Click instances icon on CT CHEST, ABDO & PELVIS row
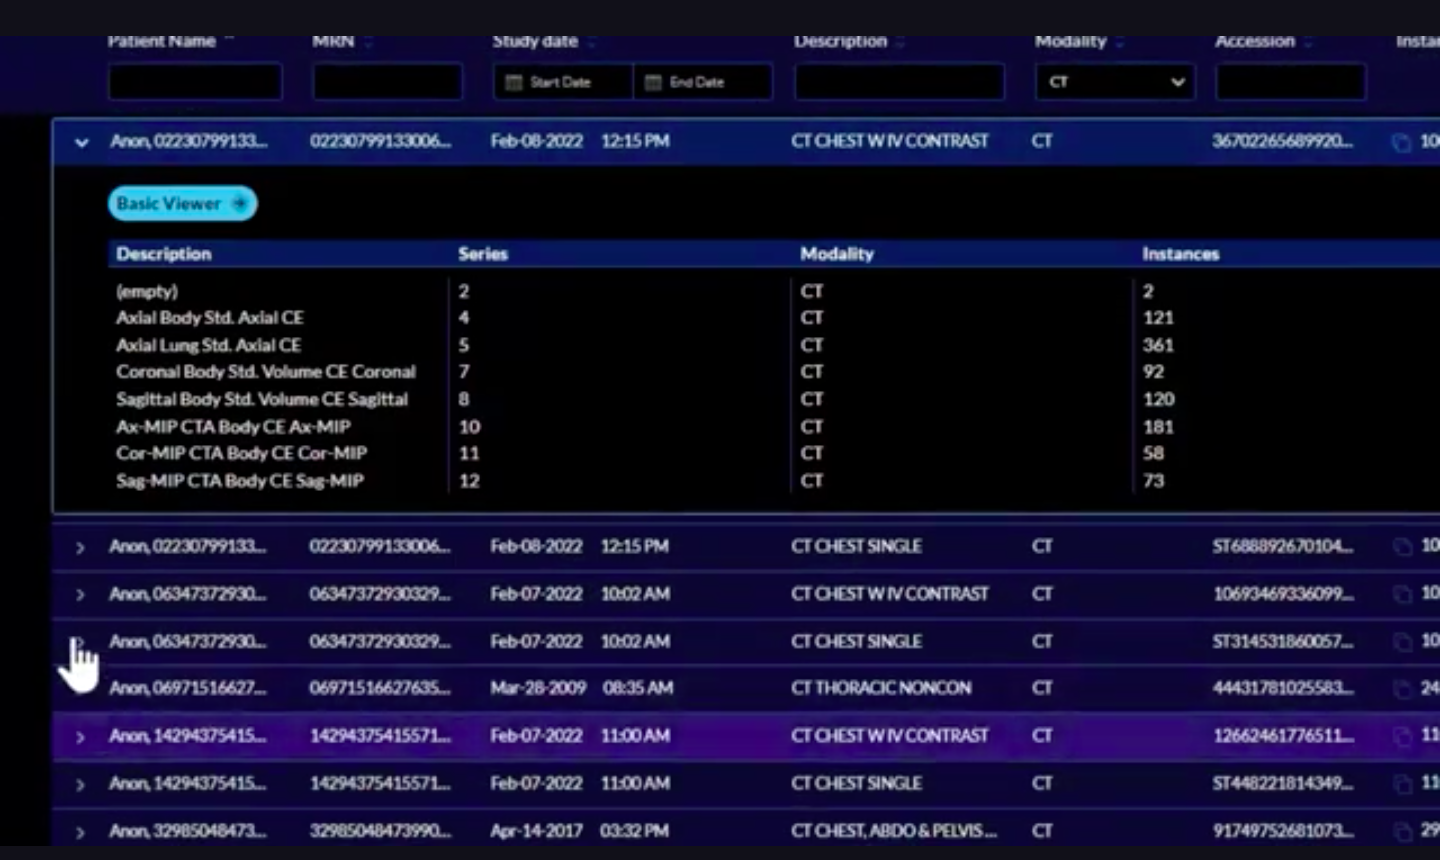1440x860 pixels. (x=1402, y=832)
